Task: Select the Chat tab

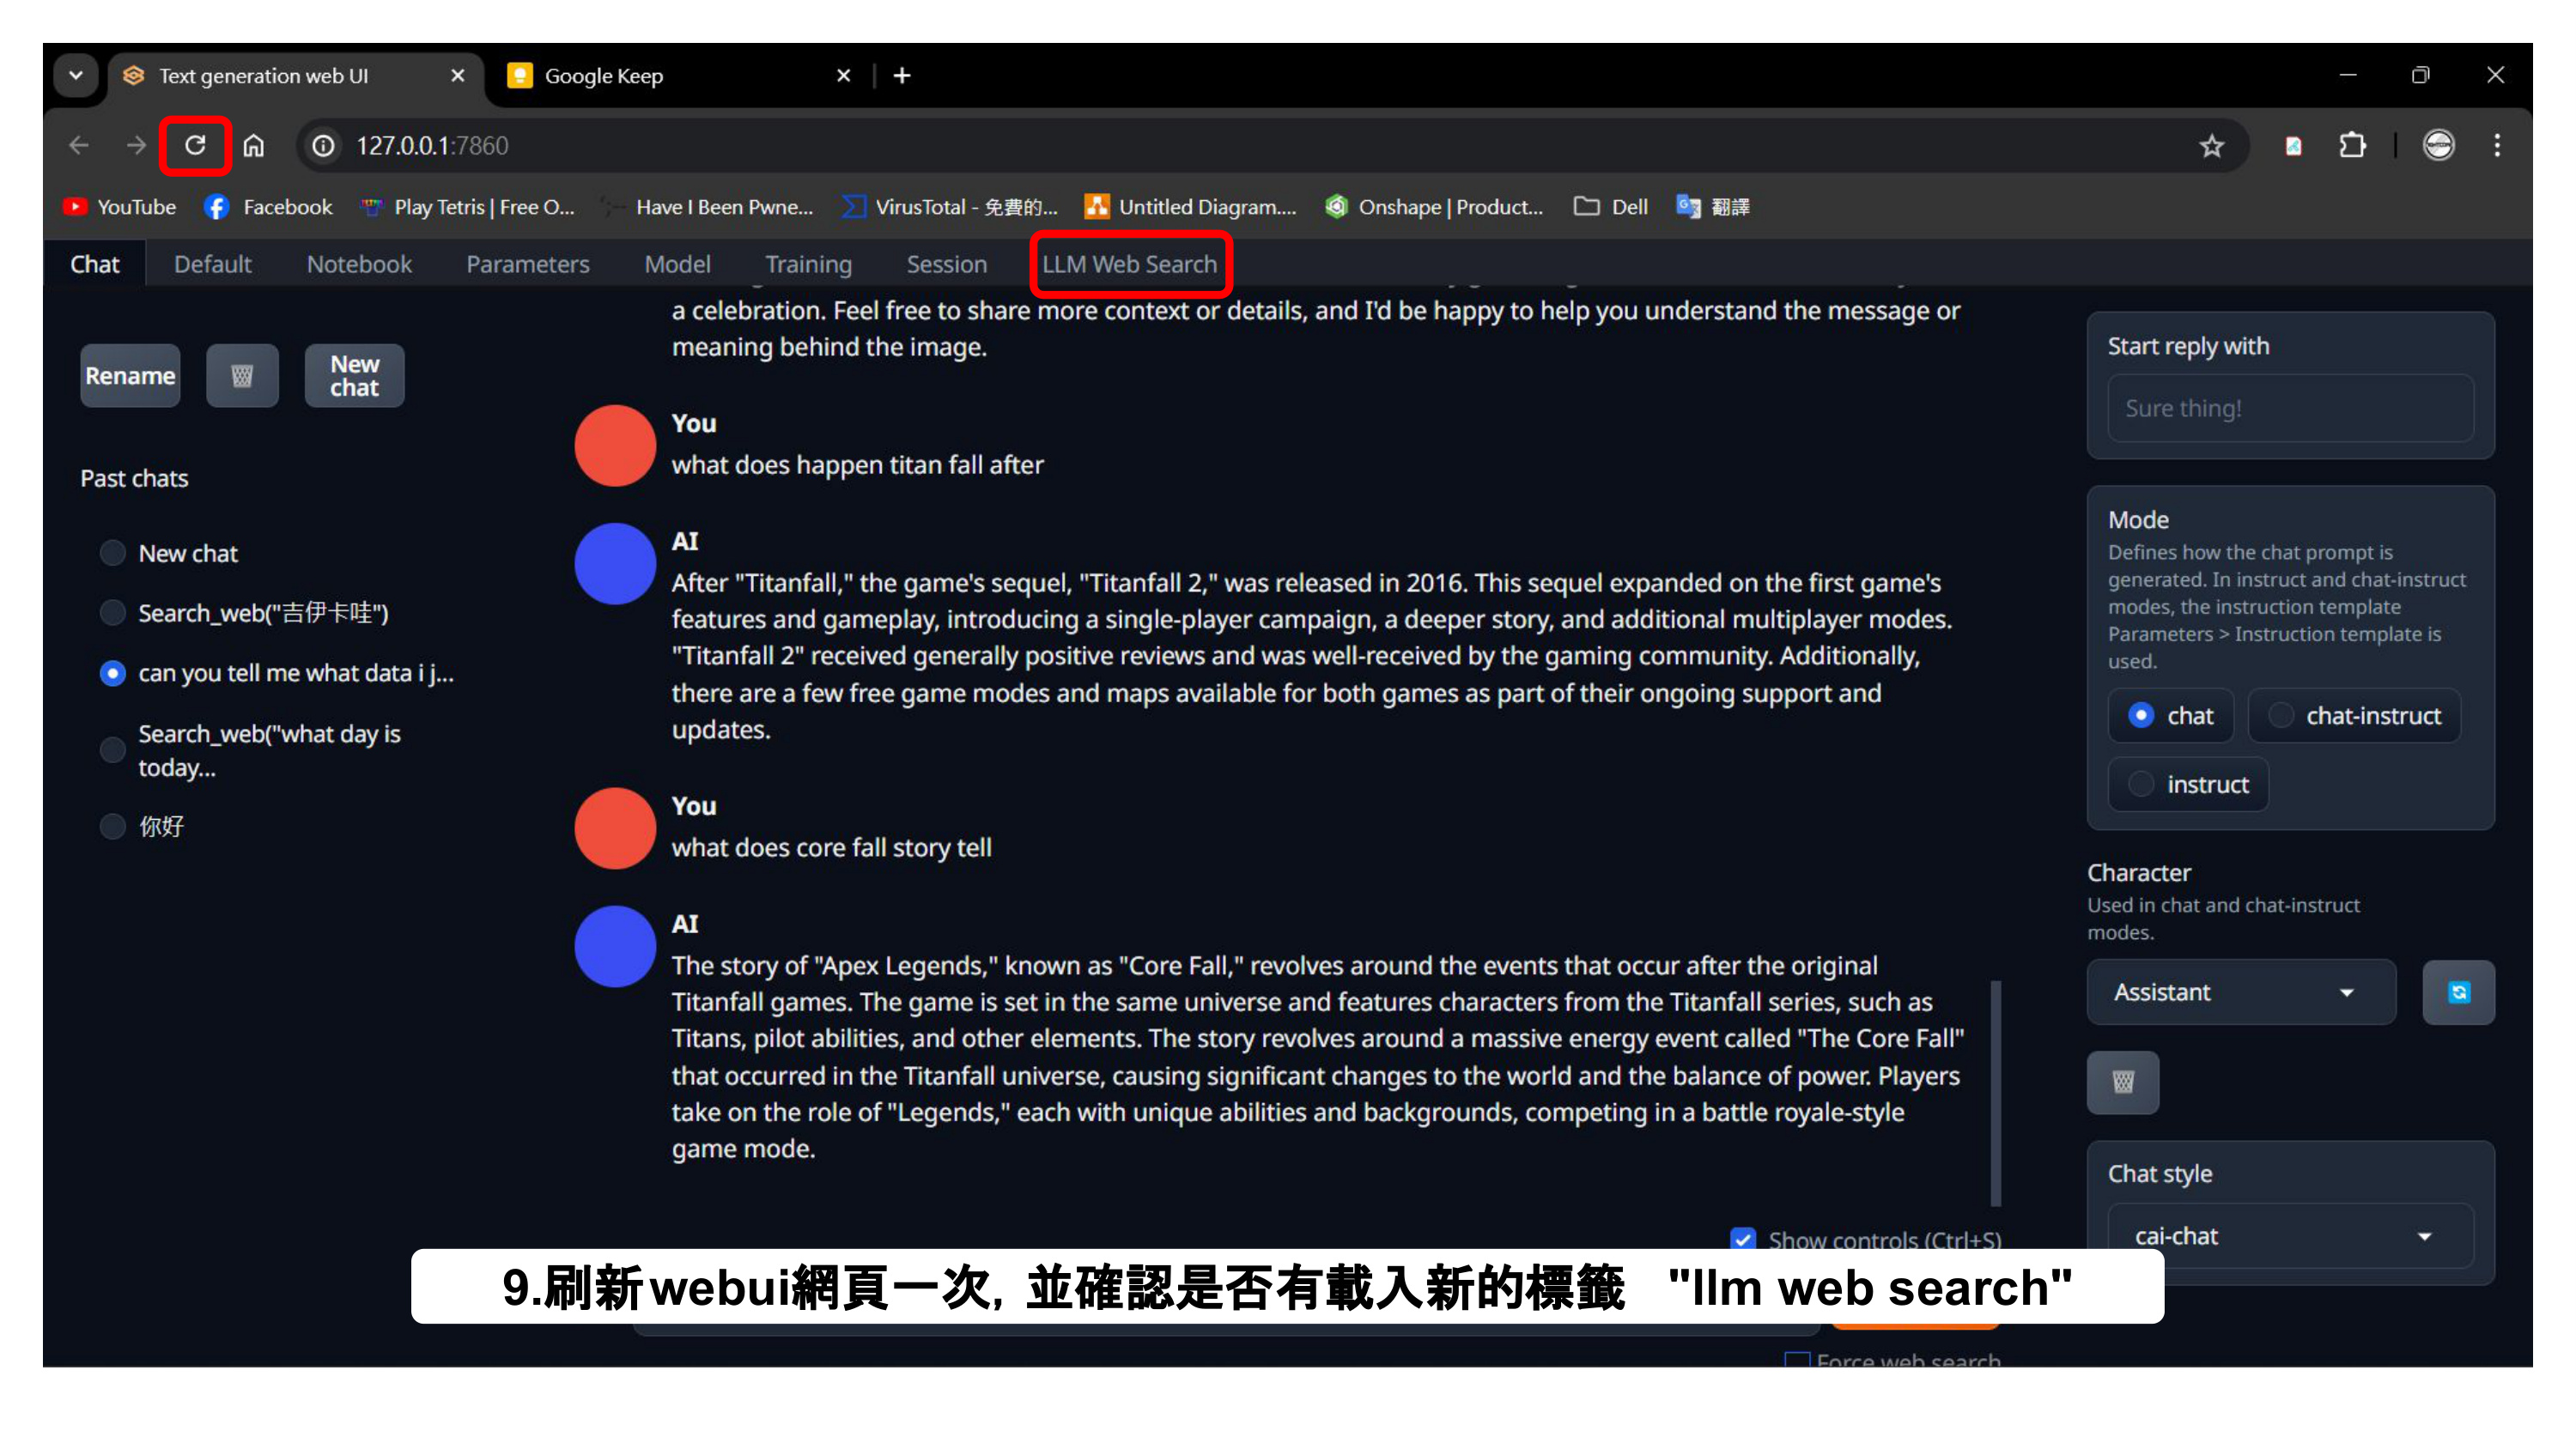Action: (95, 264)
